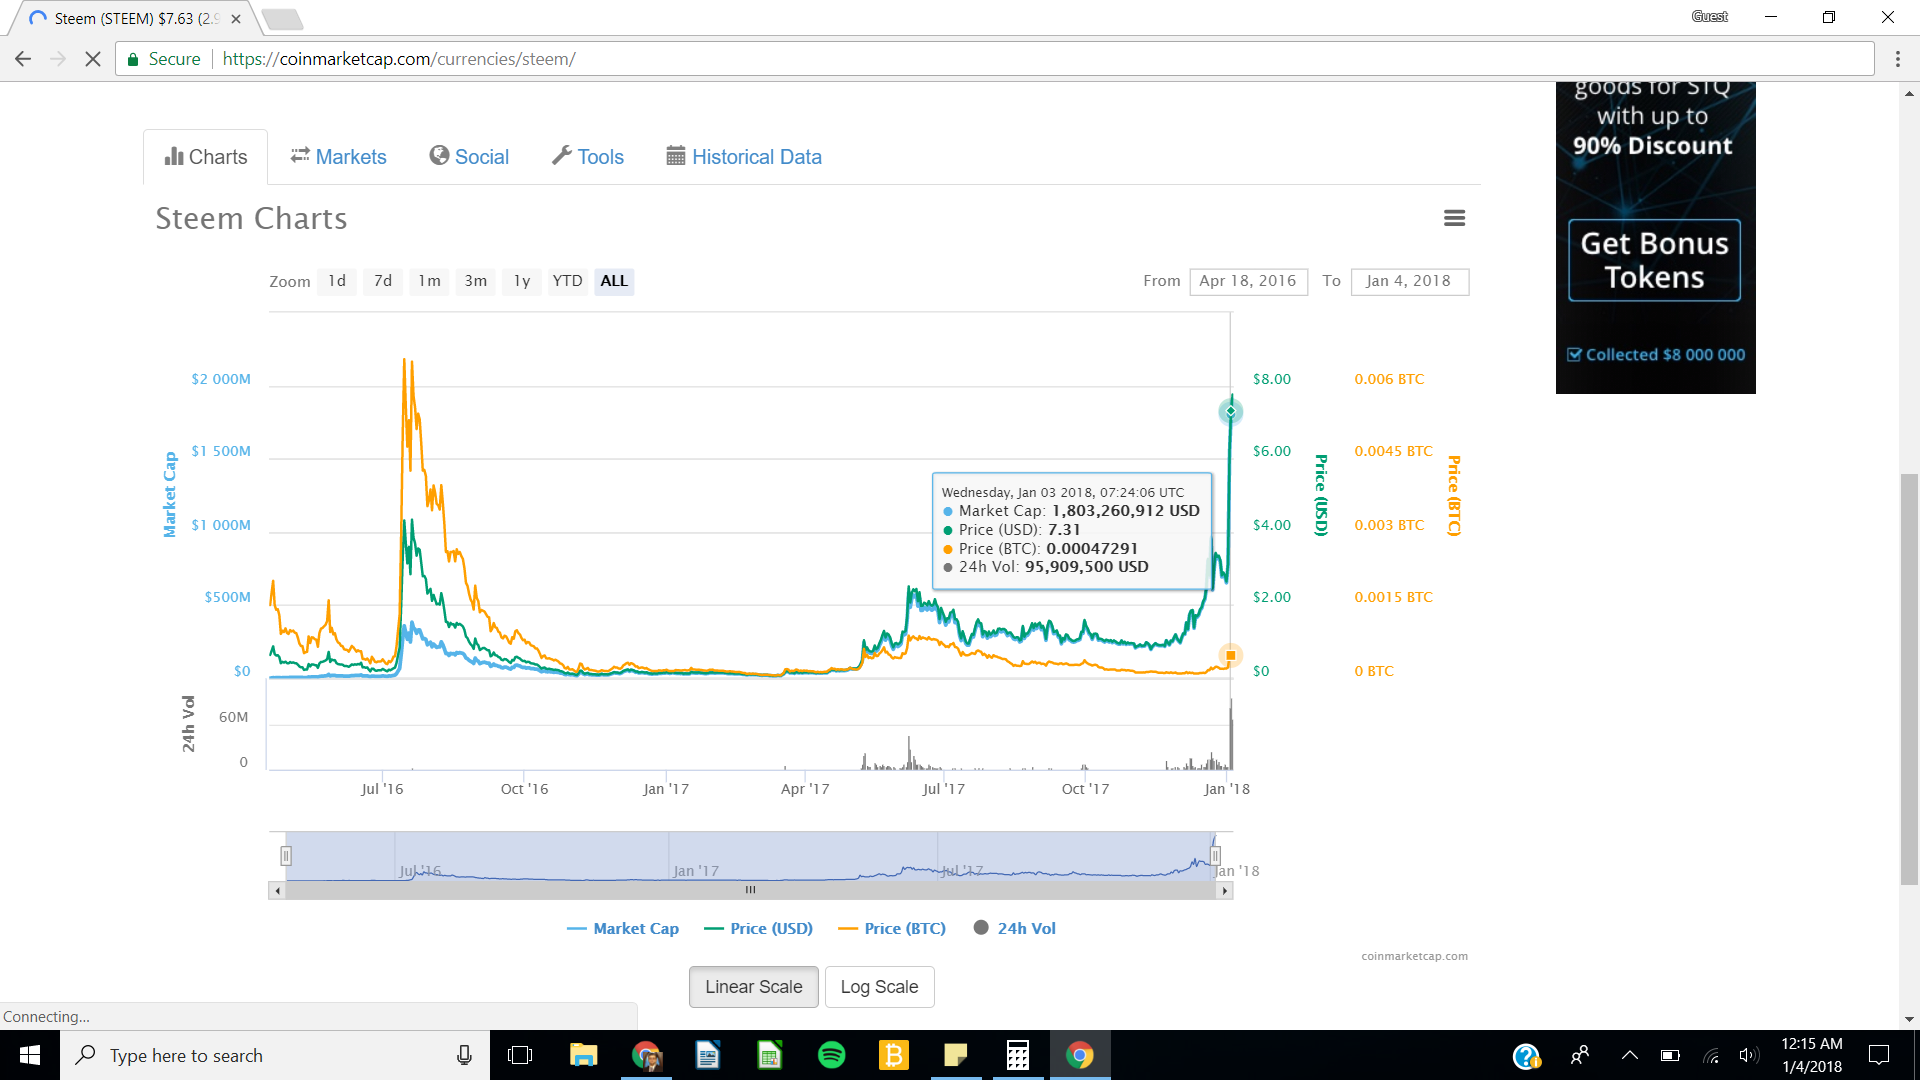Set chart zoom to 1y
Screen dimensions: 1920x1080
tap(522, 281)
